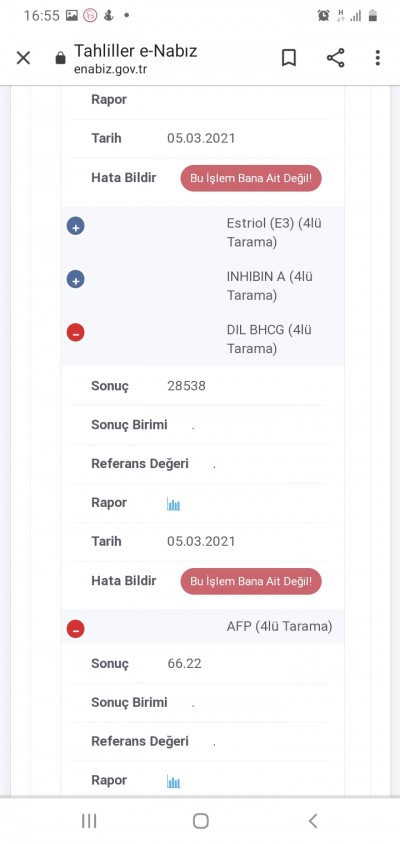Close the e-Nabız browser tab
Screen dimensions: 400x844
pyautogui.click(x=23, y=58)
